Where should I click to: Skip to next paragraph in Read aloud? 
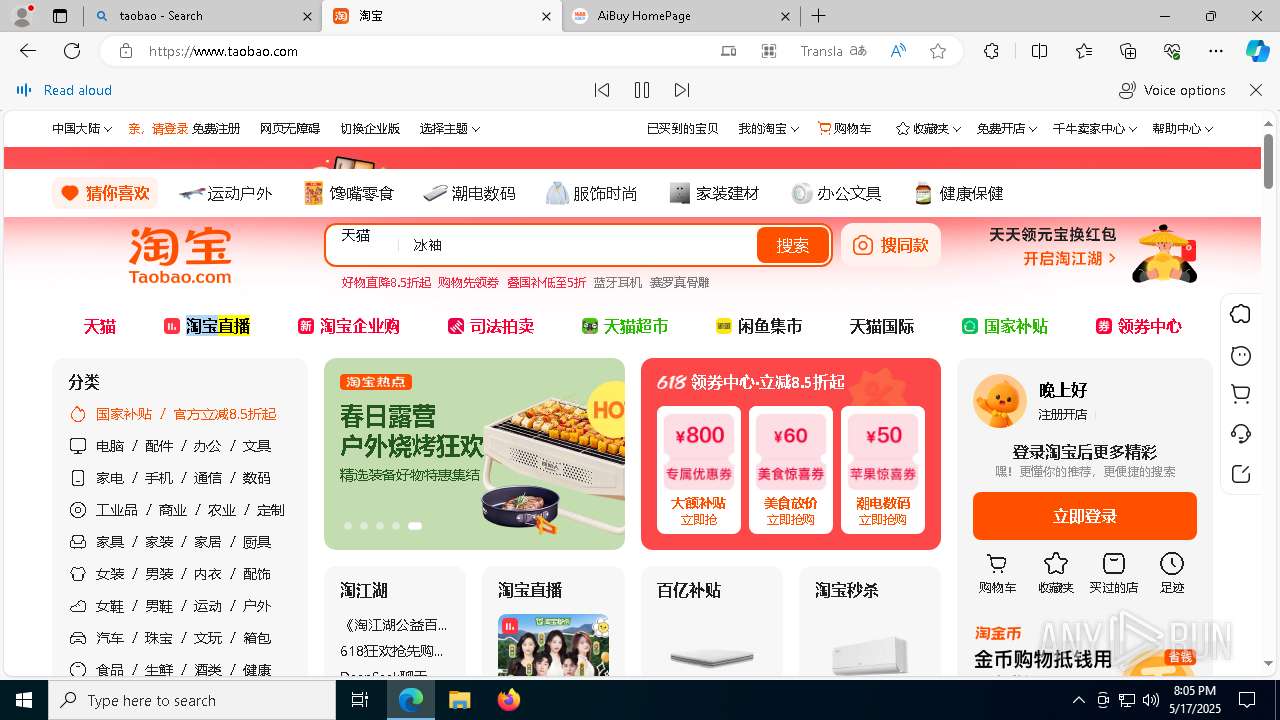click(682, 90)
